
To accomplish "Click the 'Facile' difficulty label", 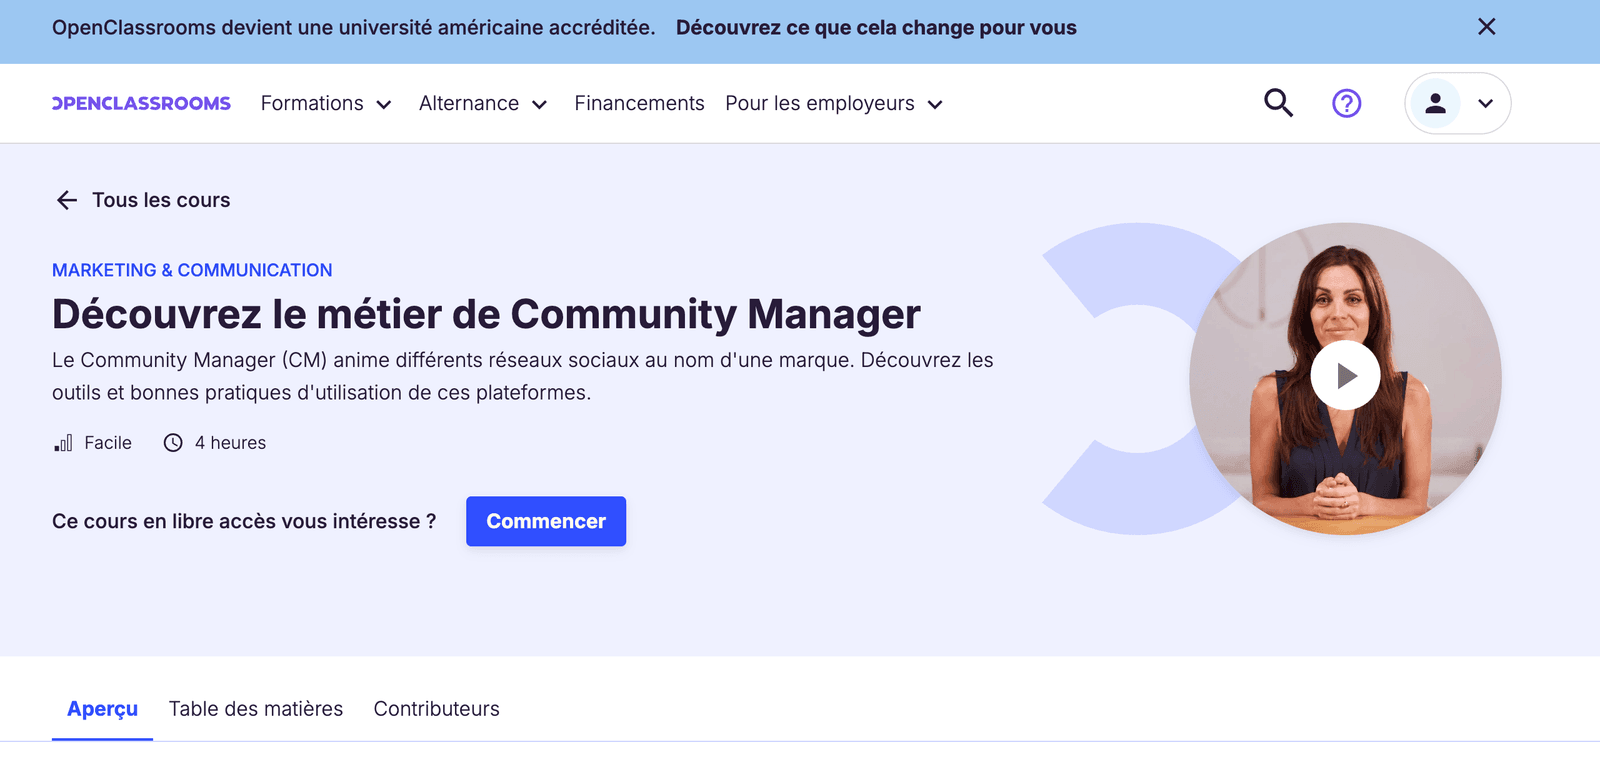I will (108, 443).
